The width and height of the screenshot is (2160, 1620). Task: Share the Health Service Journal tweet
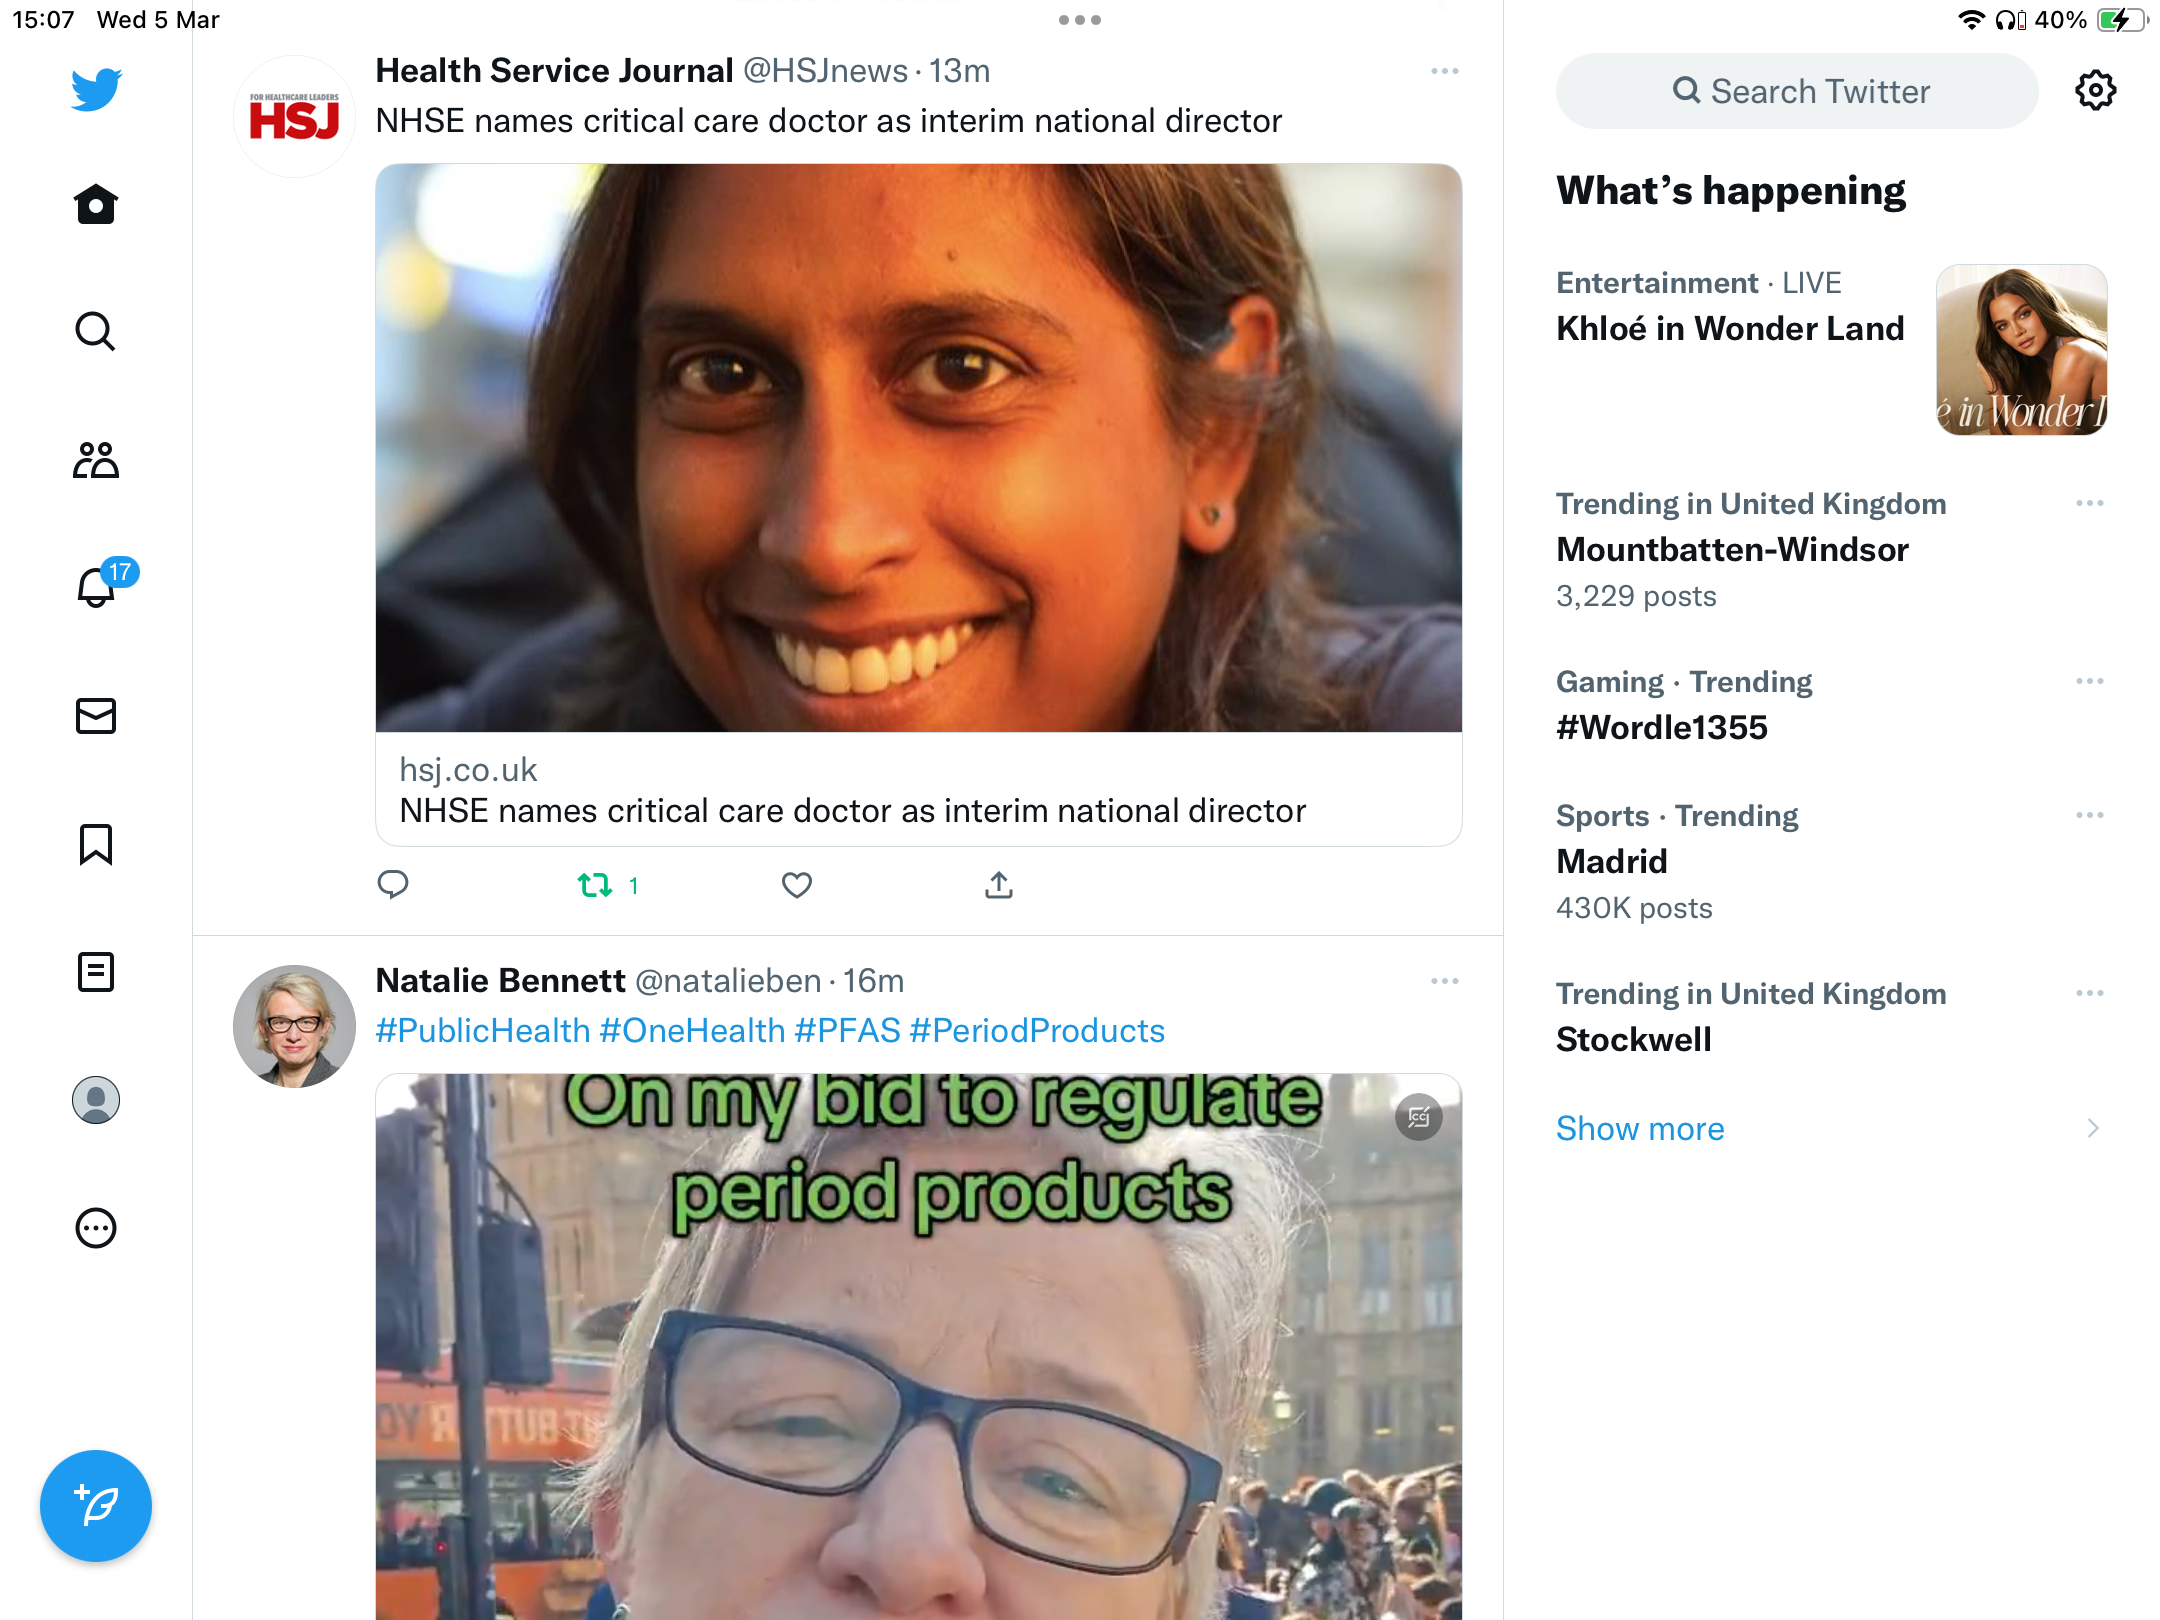click(999, 885)
